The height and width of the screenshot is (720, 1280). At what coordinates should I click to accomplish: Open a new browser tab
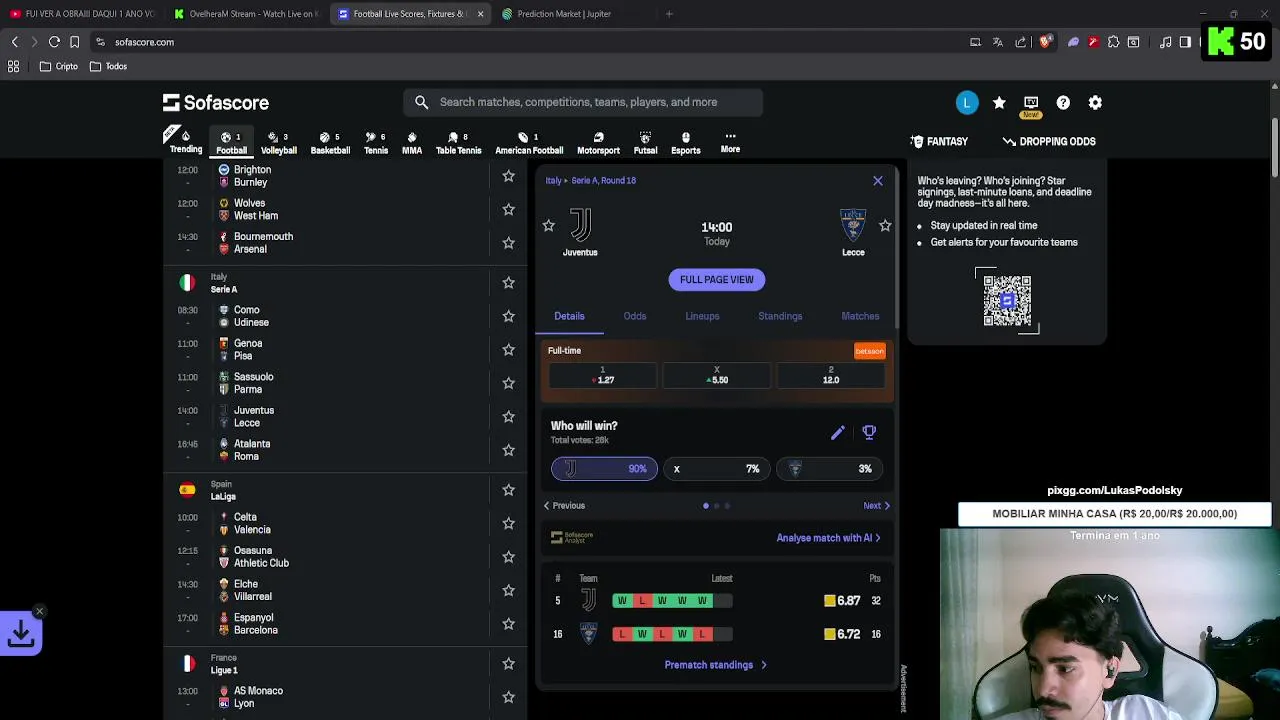coord(669,14)
